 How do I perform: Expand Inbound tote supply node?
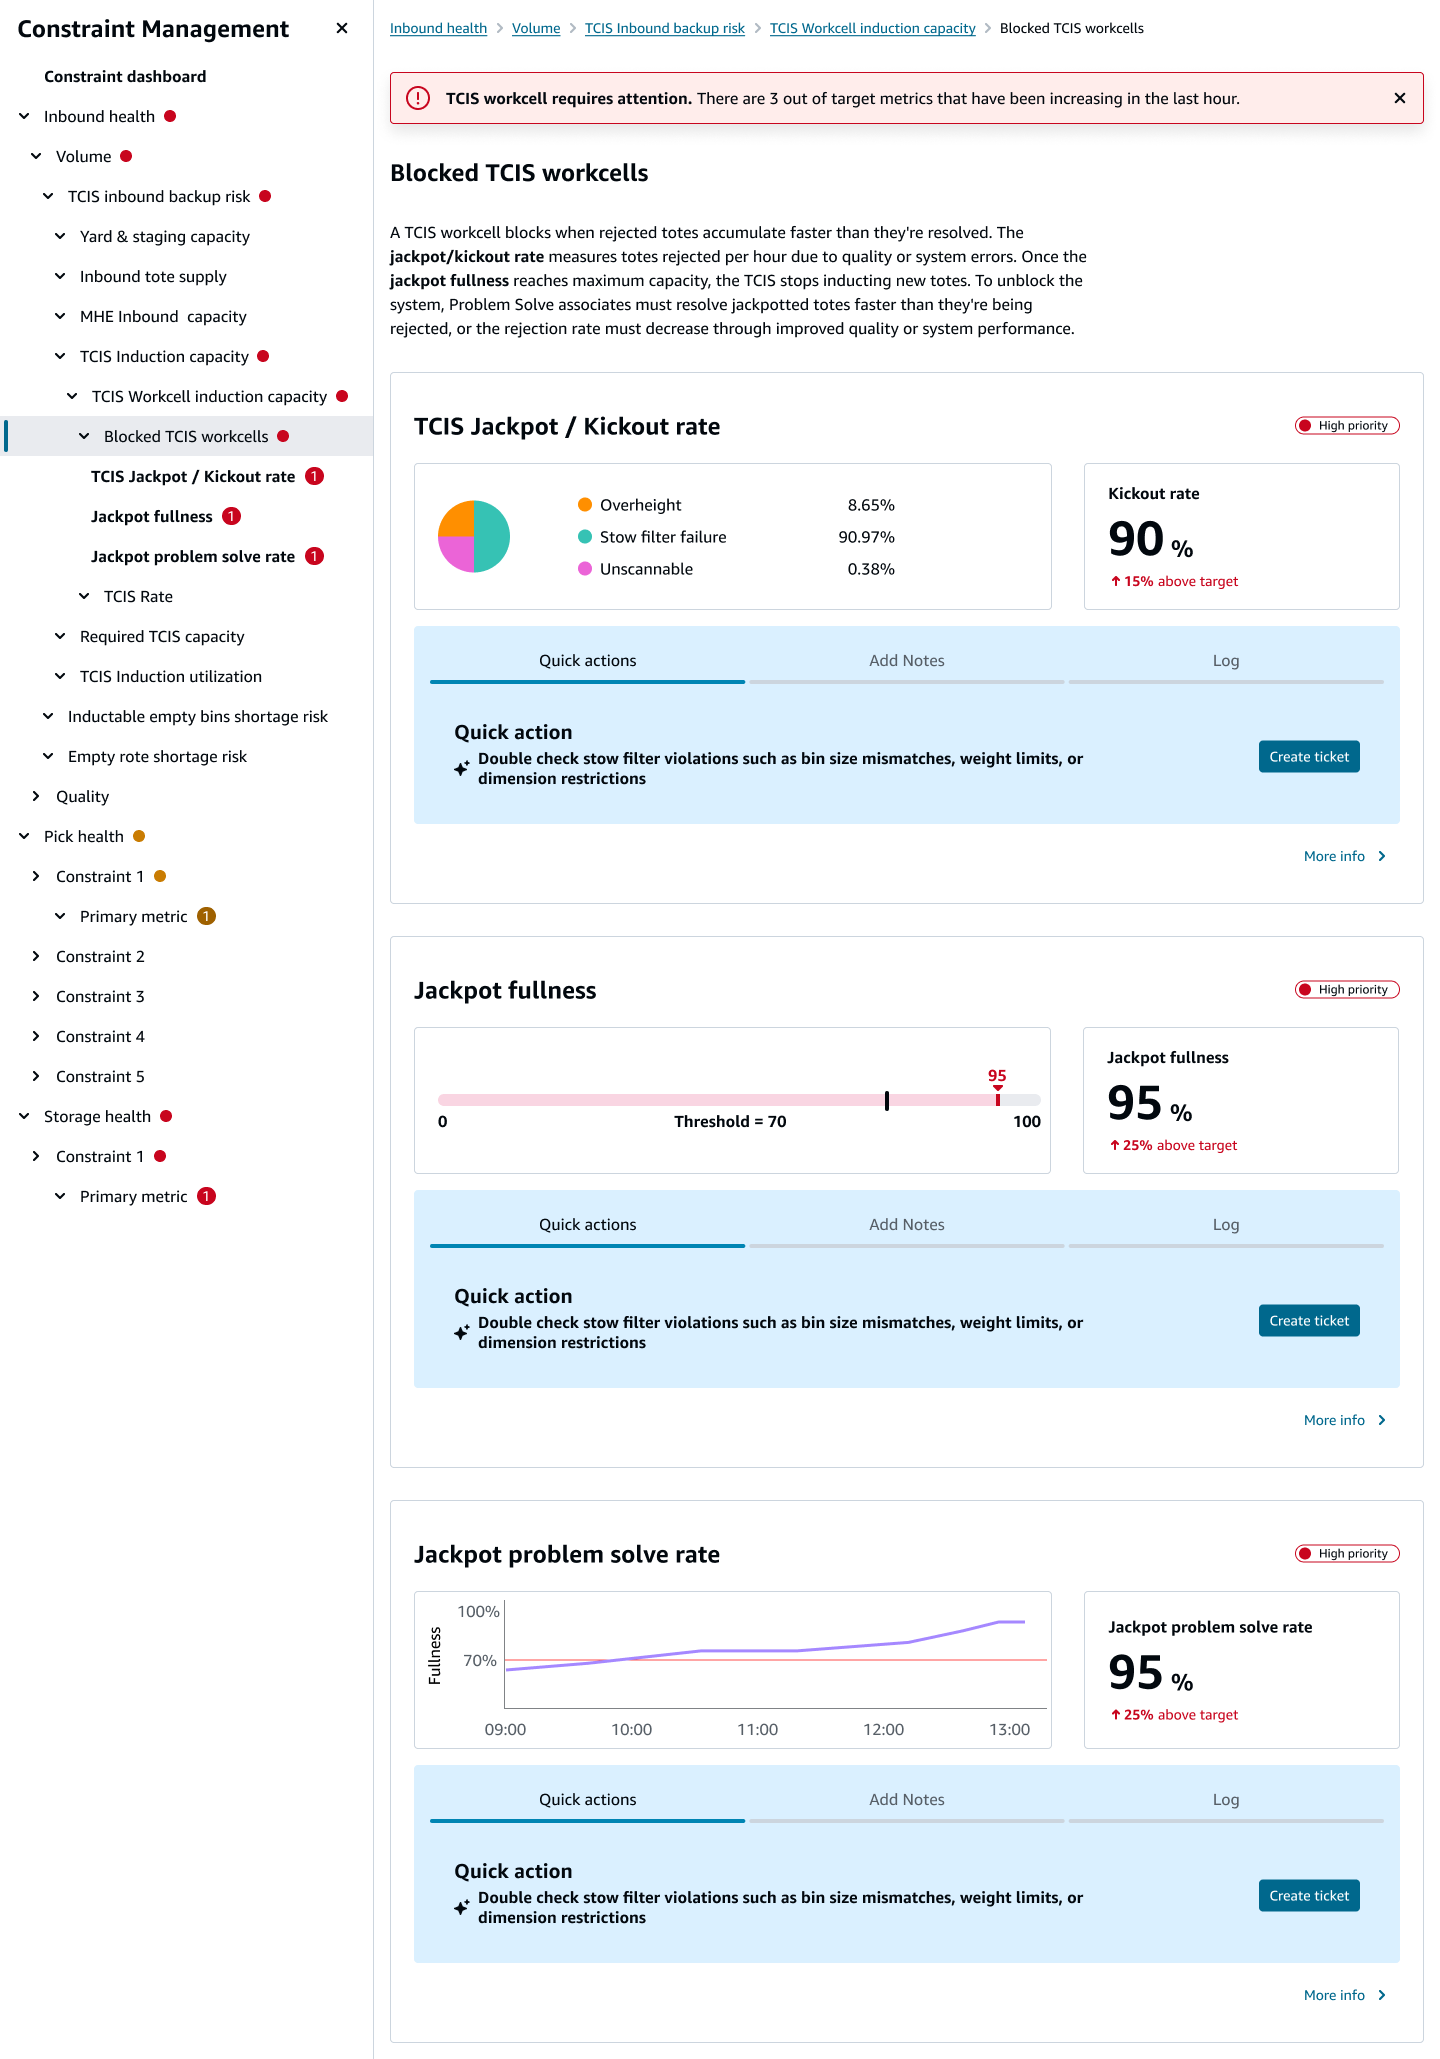(x=60, y=276)
